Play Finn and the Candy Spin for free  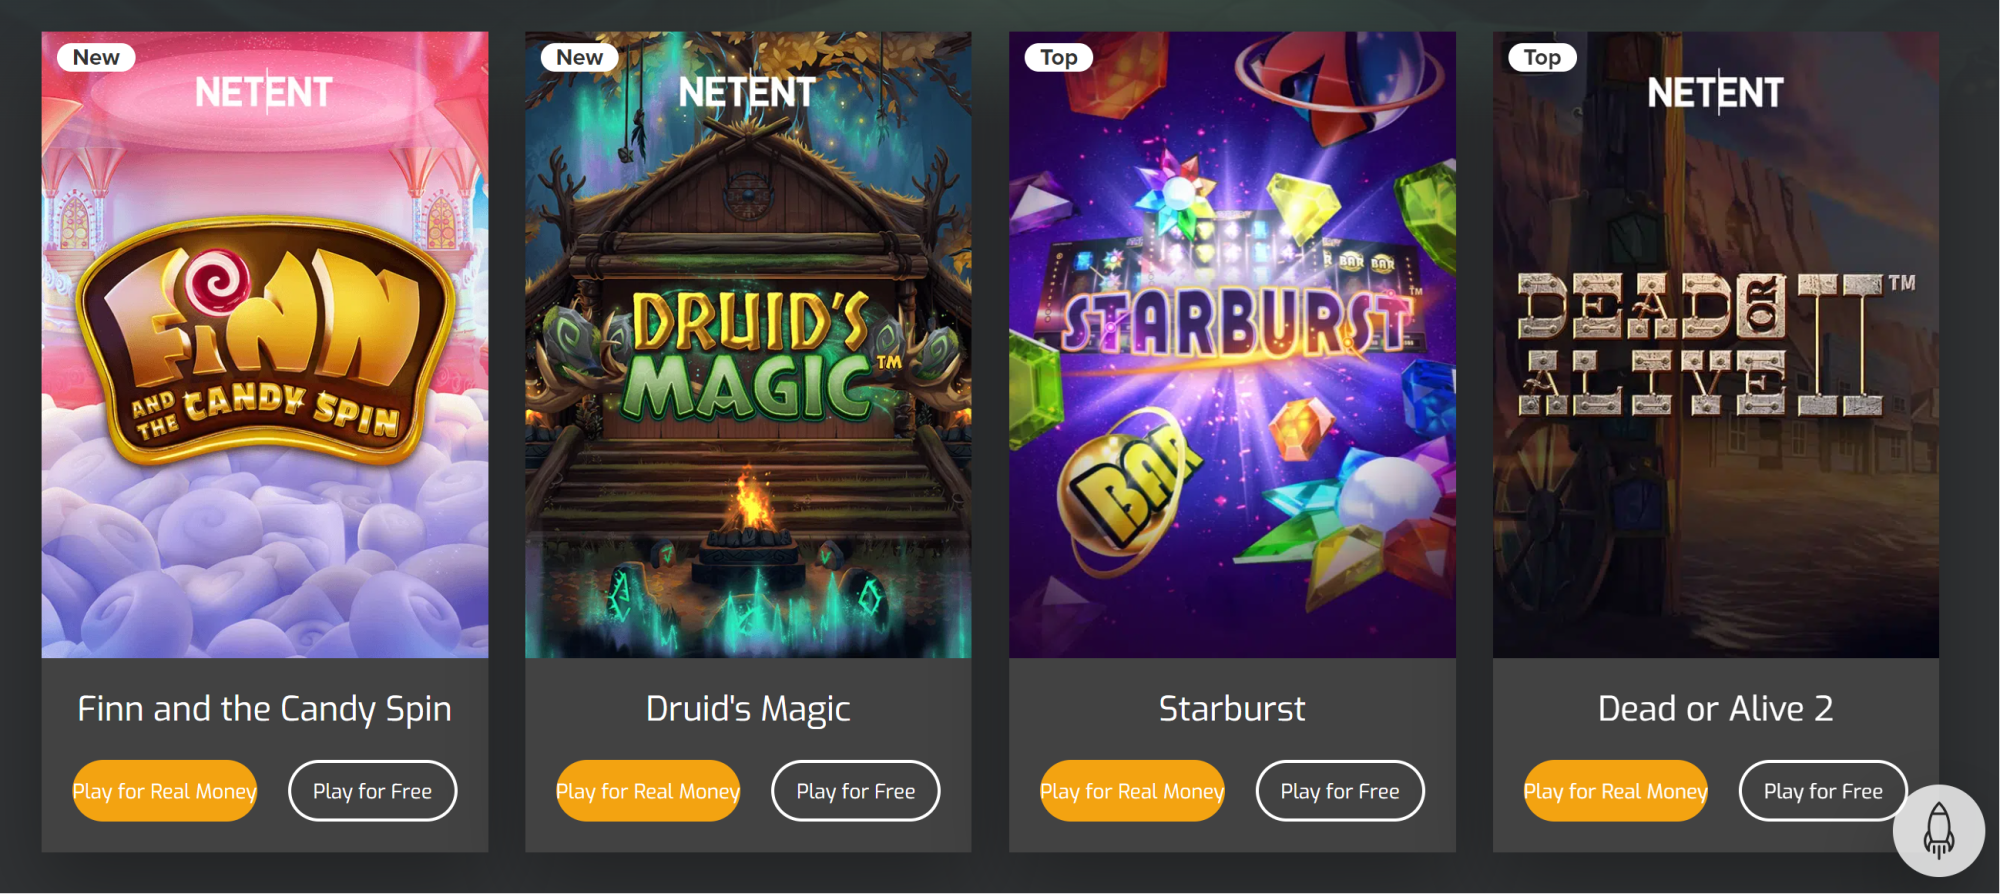(373, 791)
